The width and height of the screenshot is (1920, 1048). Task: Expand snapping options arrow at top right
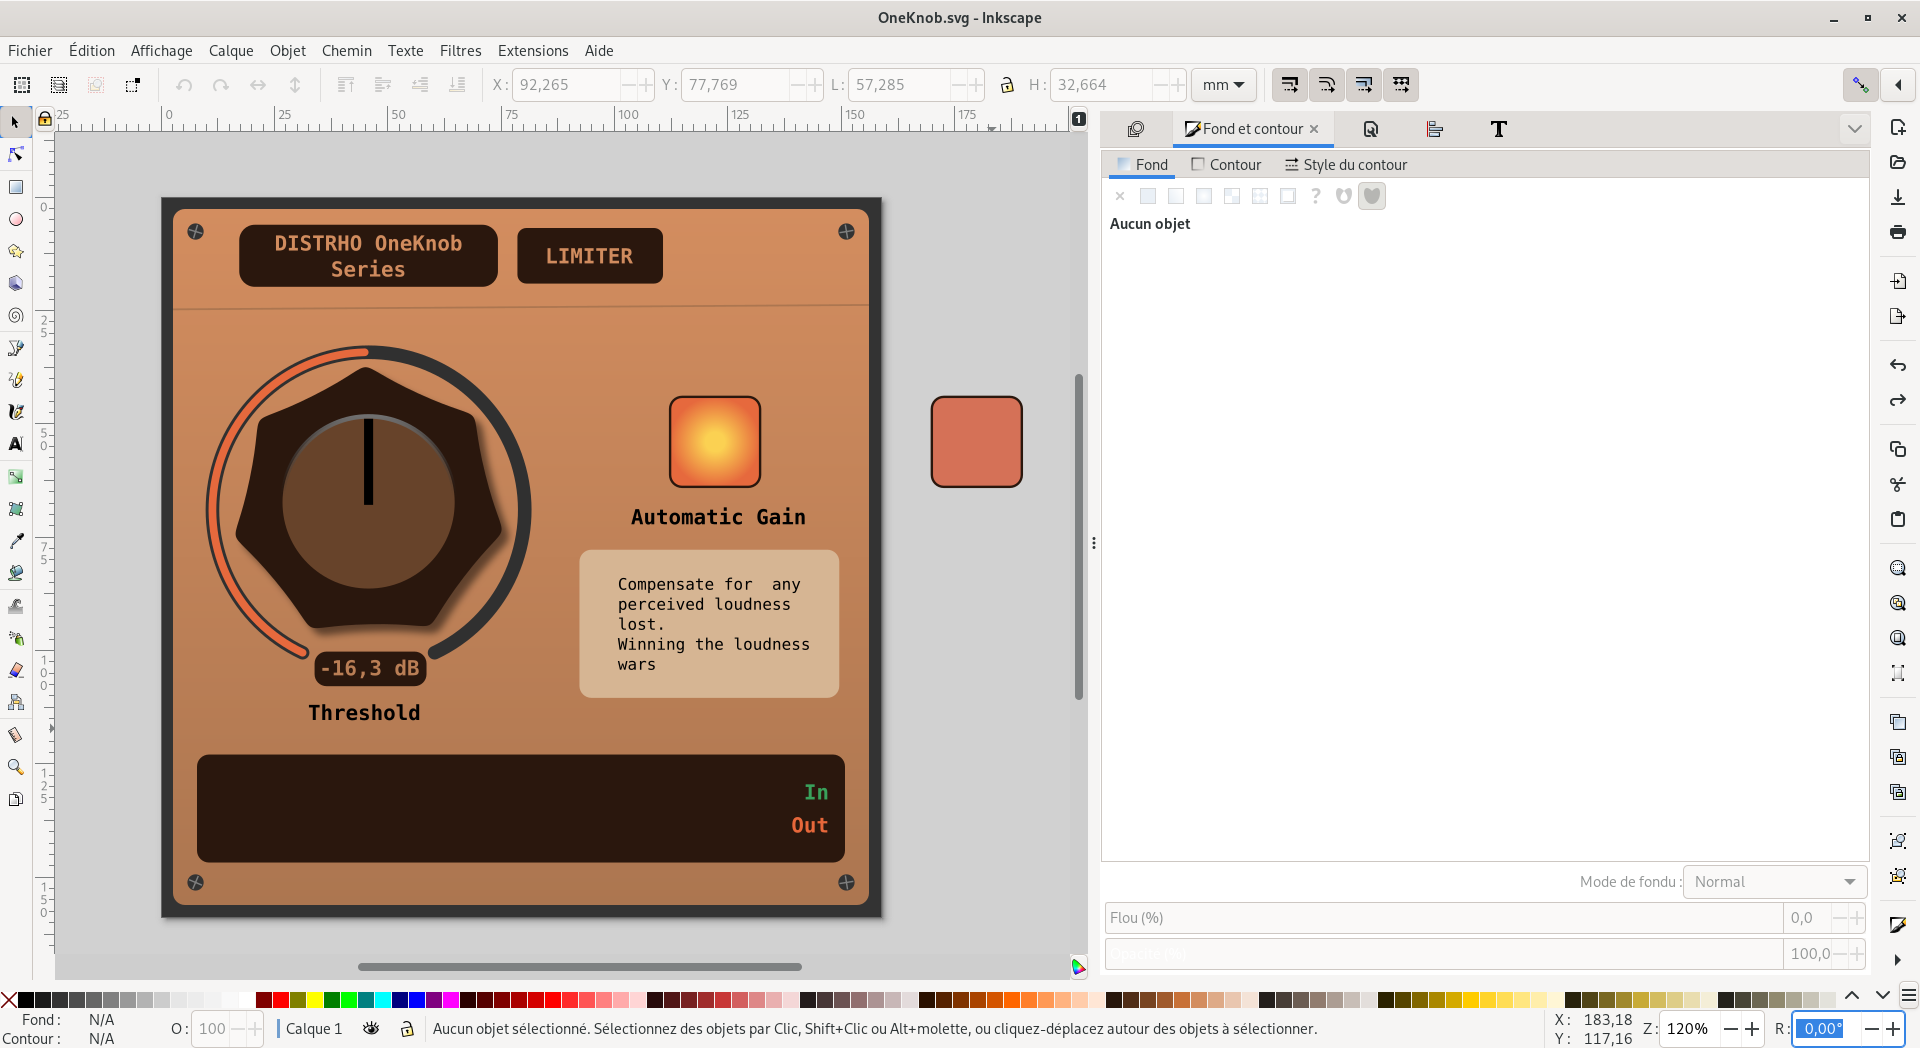(1898, 85)
